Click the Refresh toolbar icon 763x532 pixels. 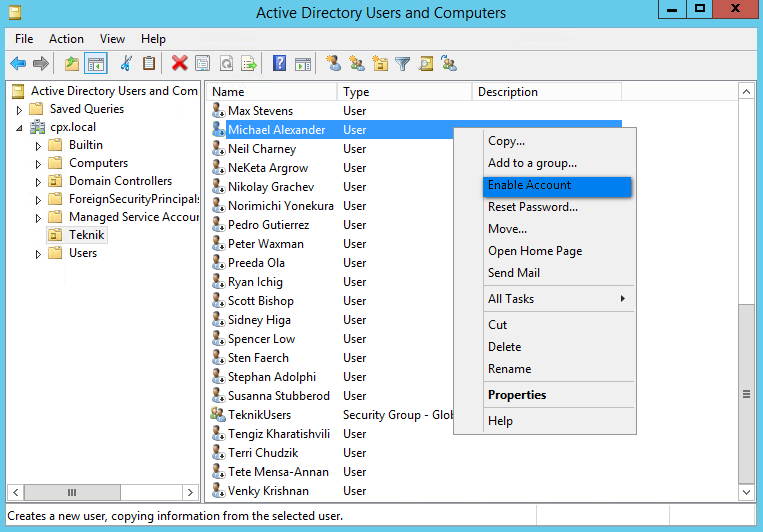[226, 64]
